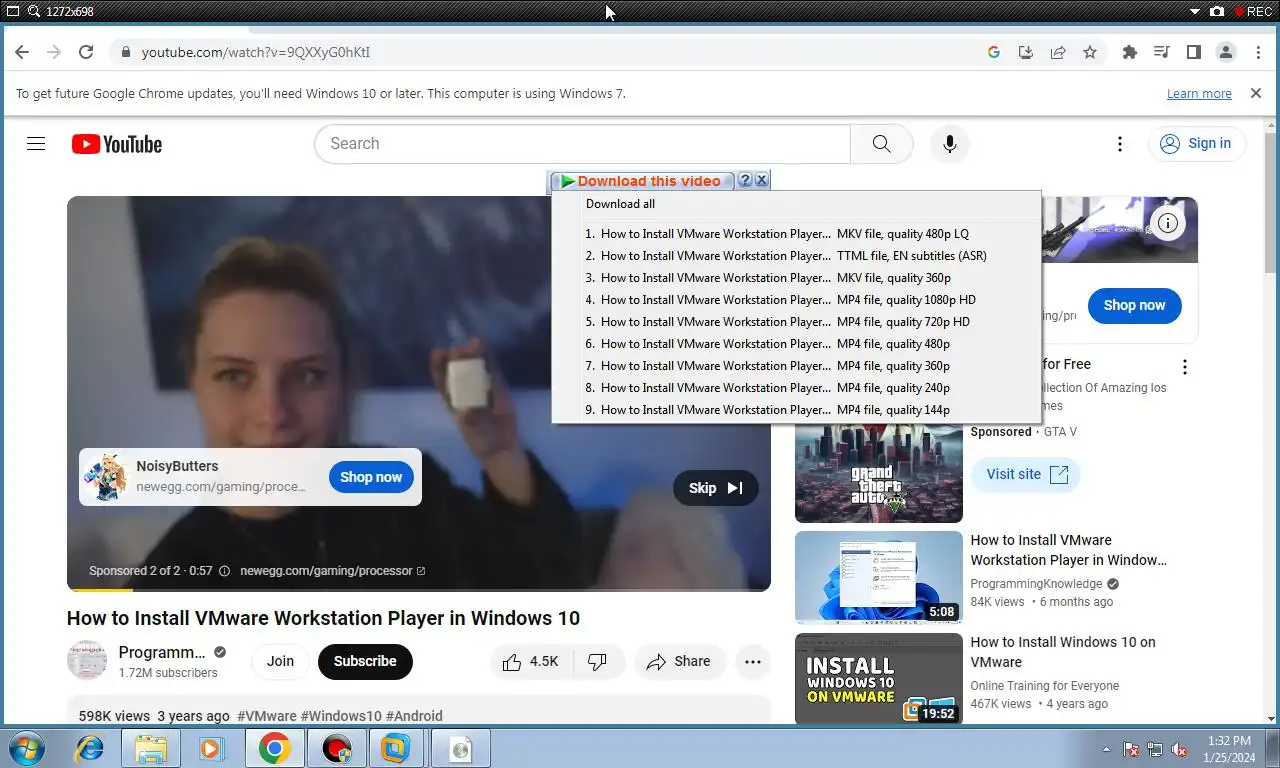Open the 5:08 VMware Workstation Player video thumbnail
The image size is (1280, 768).
(879, 578)
